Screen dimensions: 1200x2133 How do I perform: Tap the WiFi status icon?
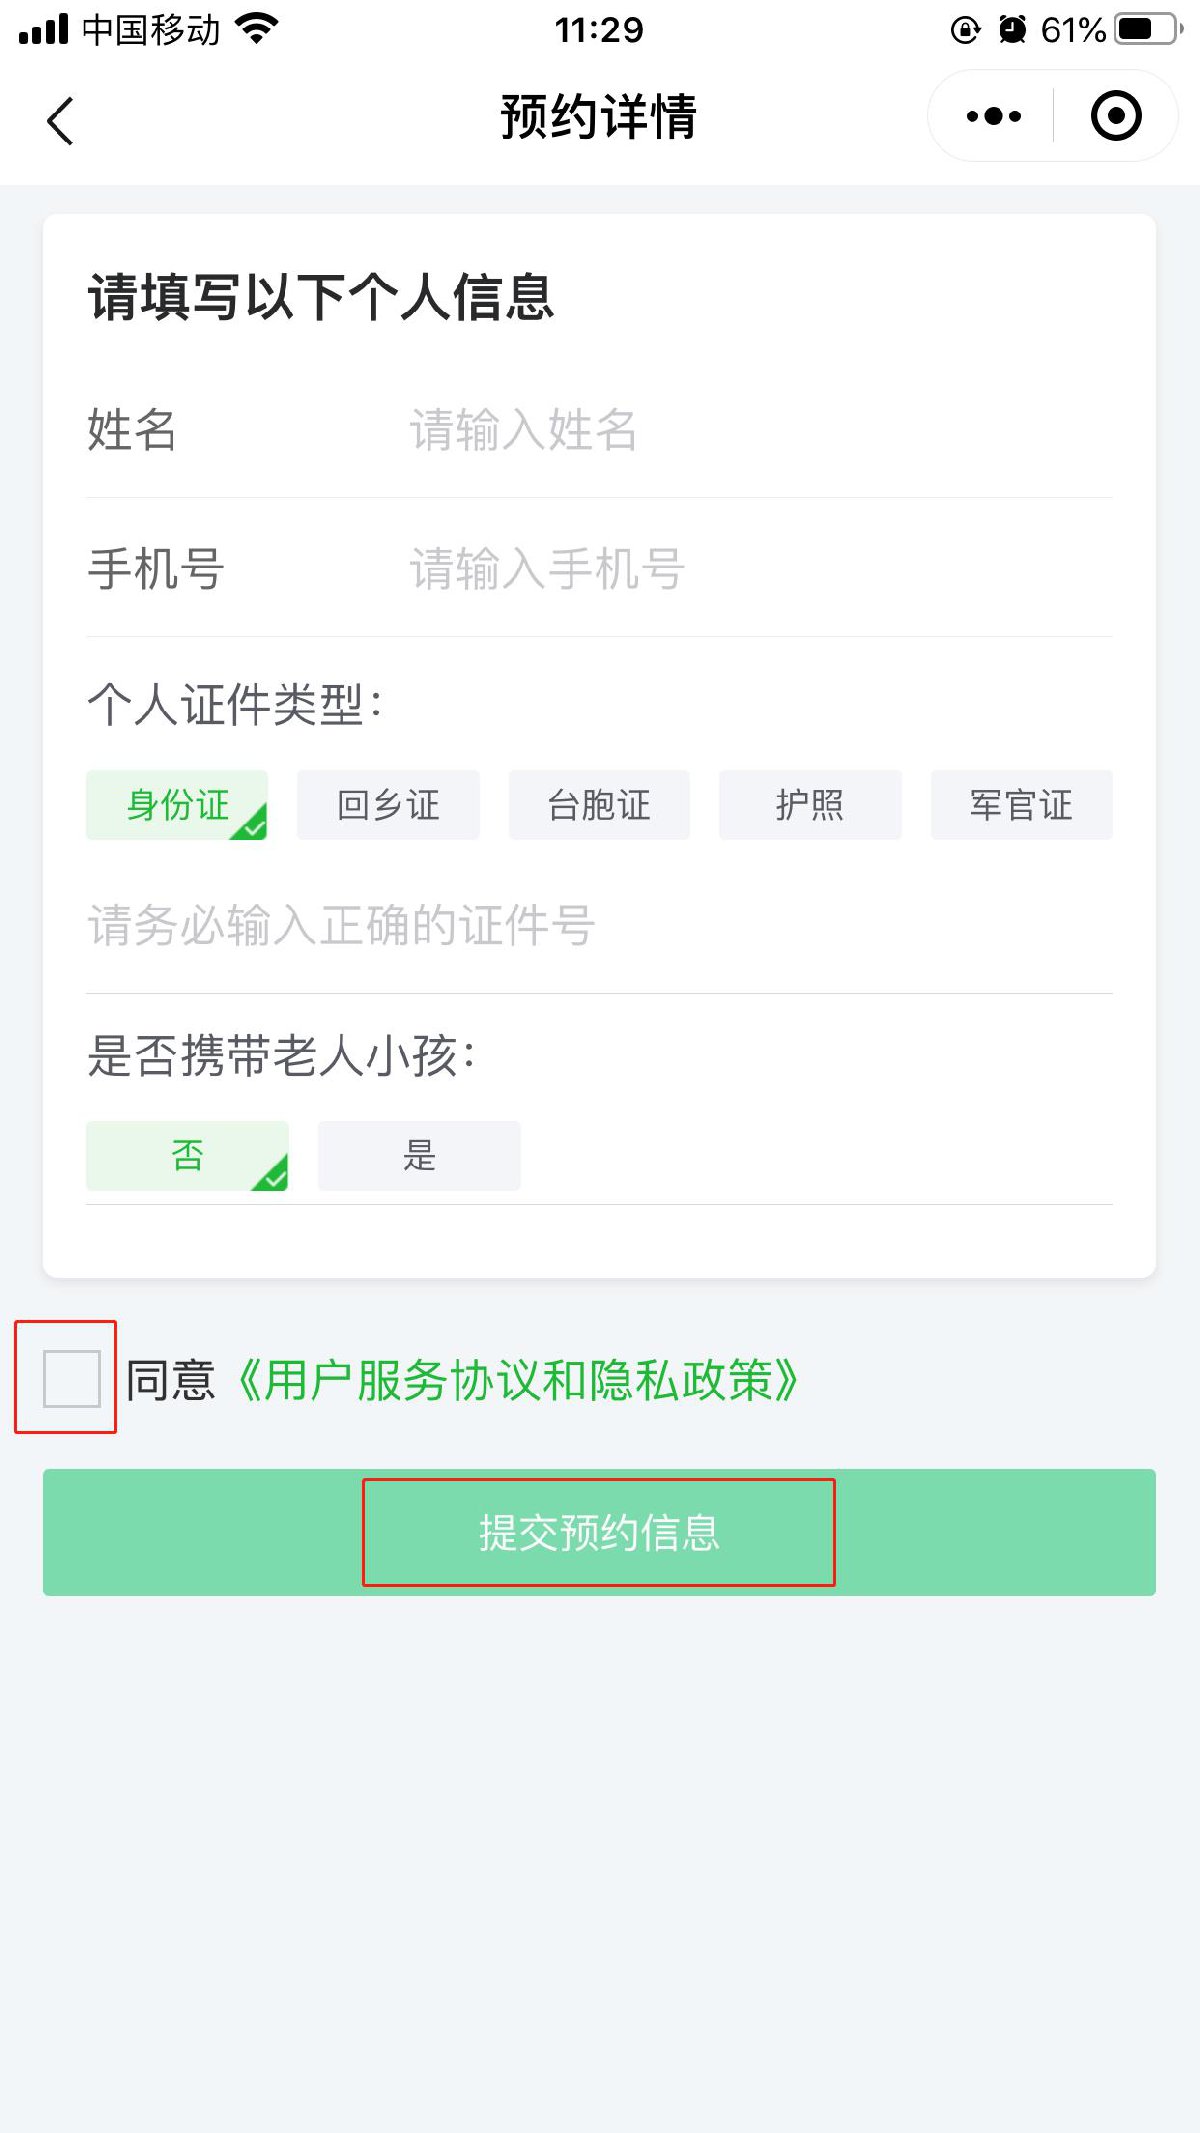257,29
